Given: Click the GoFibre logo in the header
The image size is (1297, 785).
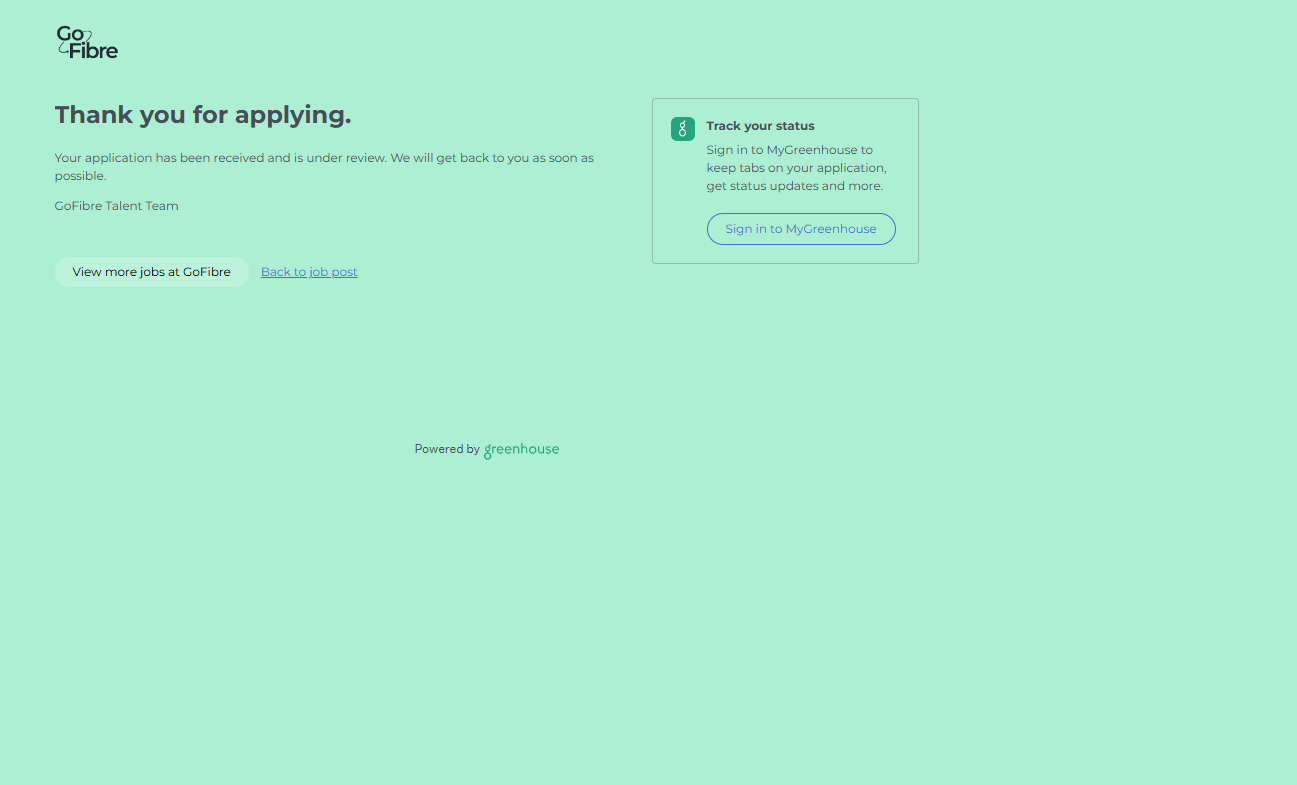Looking at the screenshot, I should (x=87, y=42).
